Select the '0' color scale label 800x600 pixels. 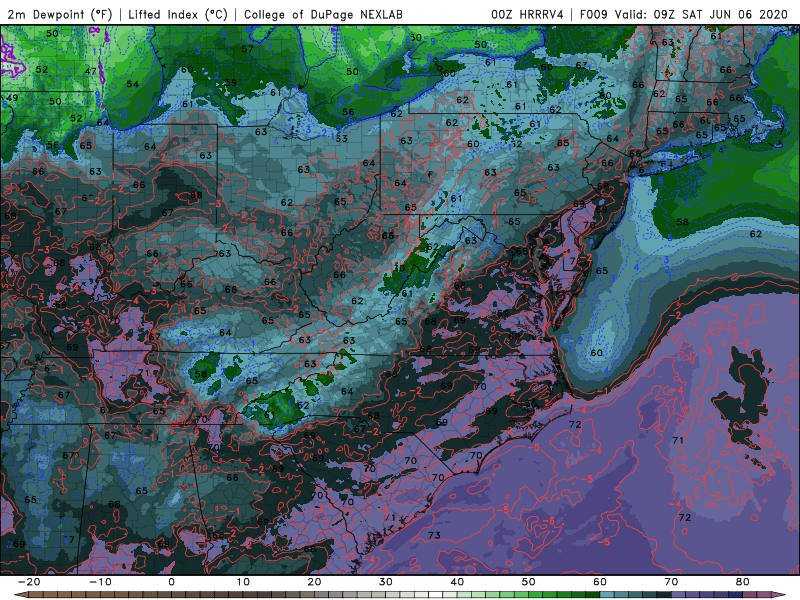tap(171, 582)
